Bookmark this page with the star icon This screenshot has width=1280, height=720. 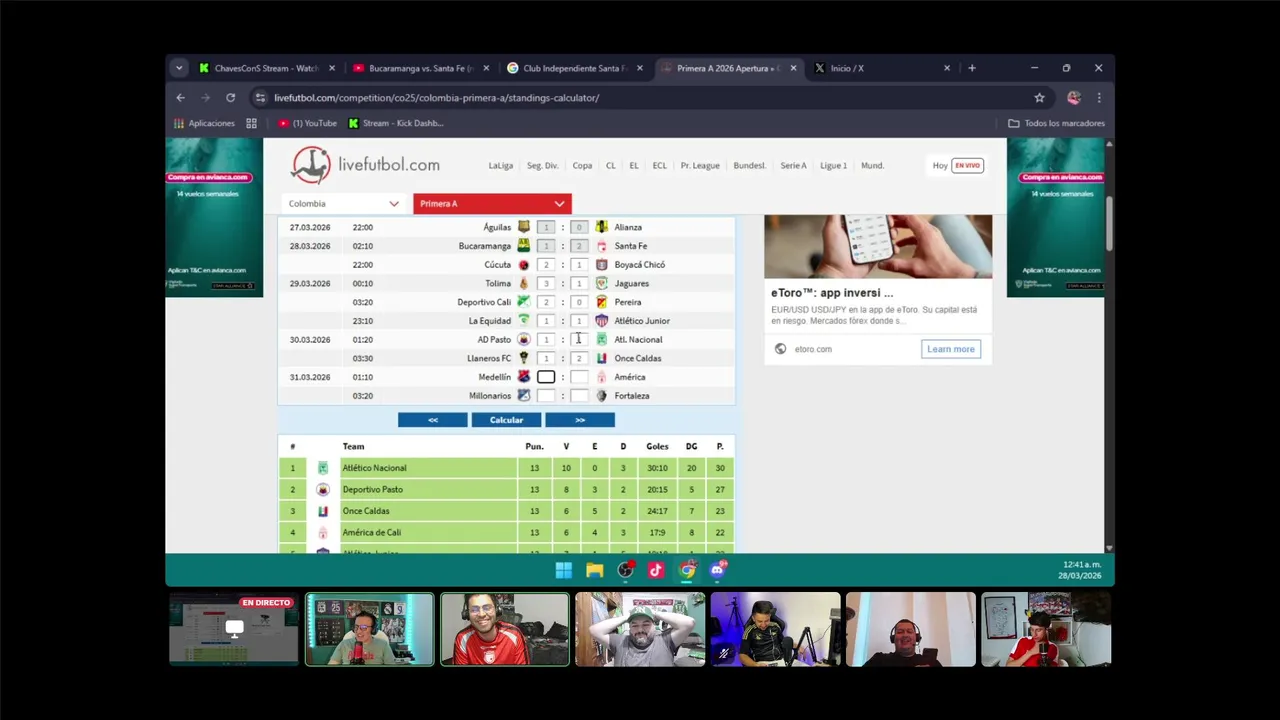click(1039, 98)
